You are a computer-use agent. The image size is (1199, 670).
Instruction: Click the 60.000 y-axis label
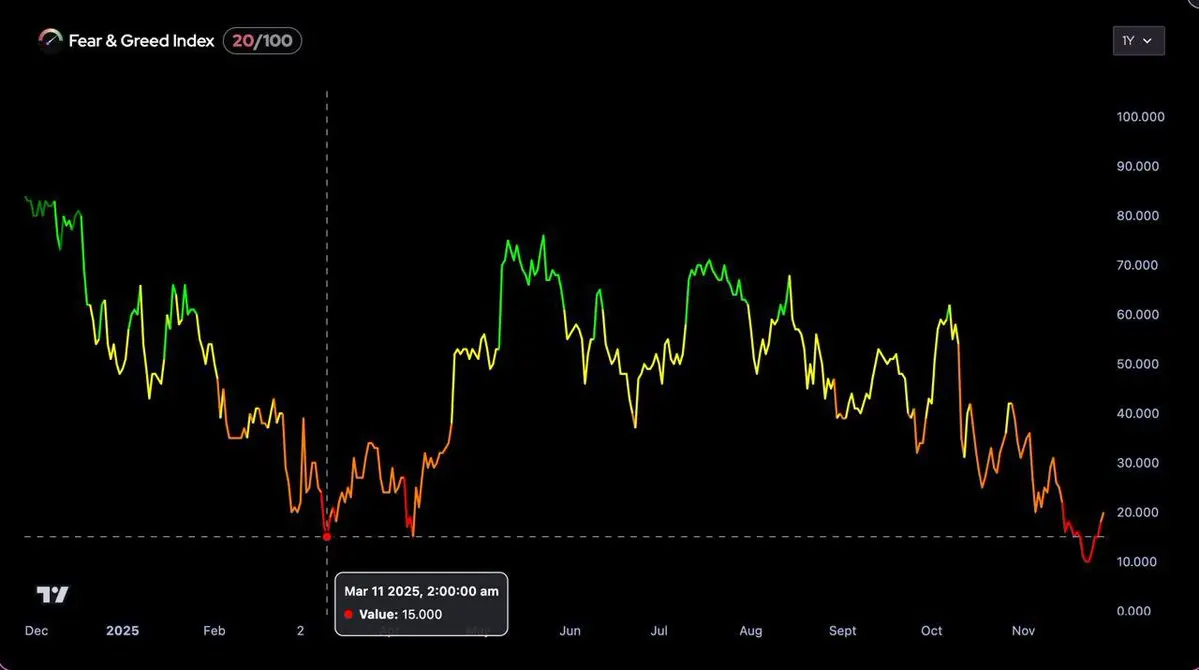(1137, 314)
